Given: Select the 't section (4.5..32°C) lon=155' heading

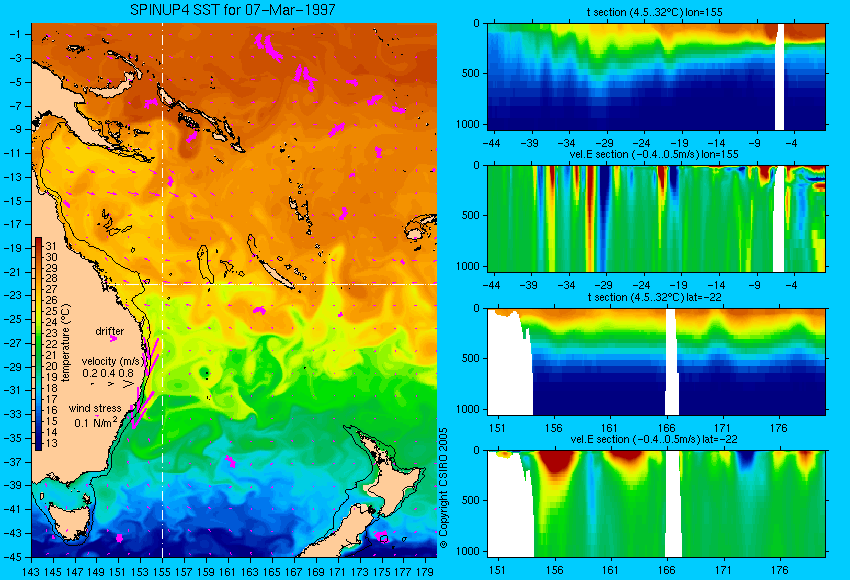Looking at the screenshot, I should 654,12.
